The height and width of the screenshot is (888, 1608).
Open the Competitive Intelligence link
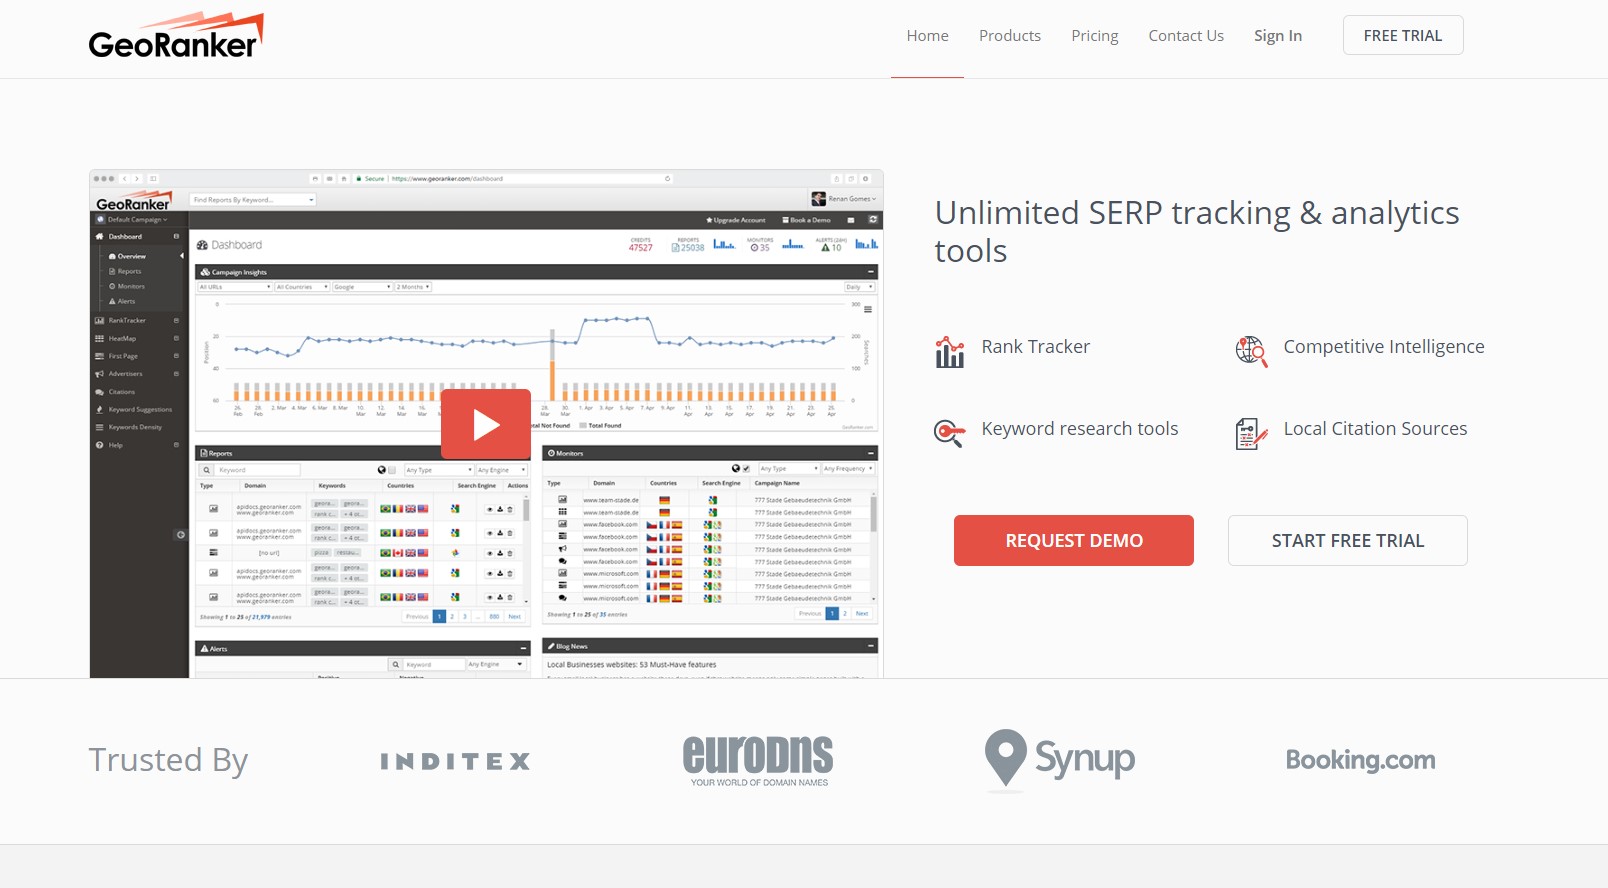(1384, 347)
